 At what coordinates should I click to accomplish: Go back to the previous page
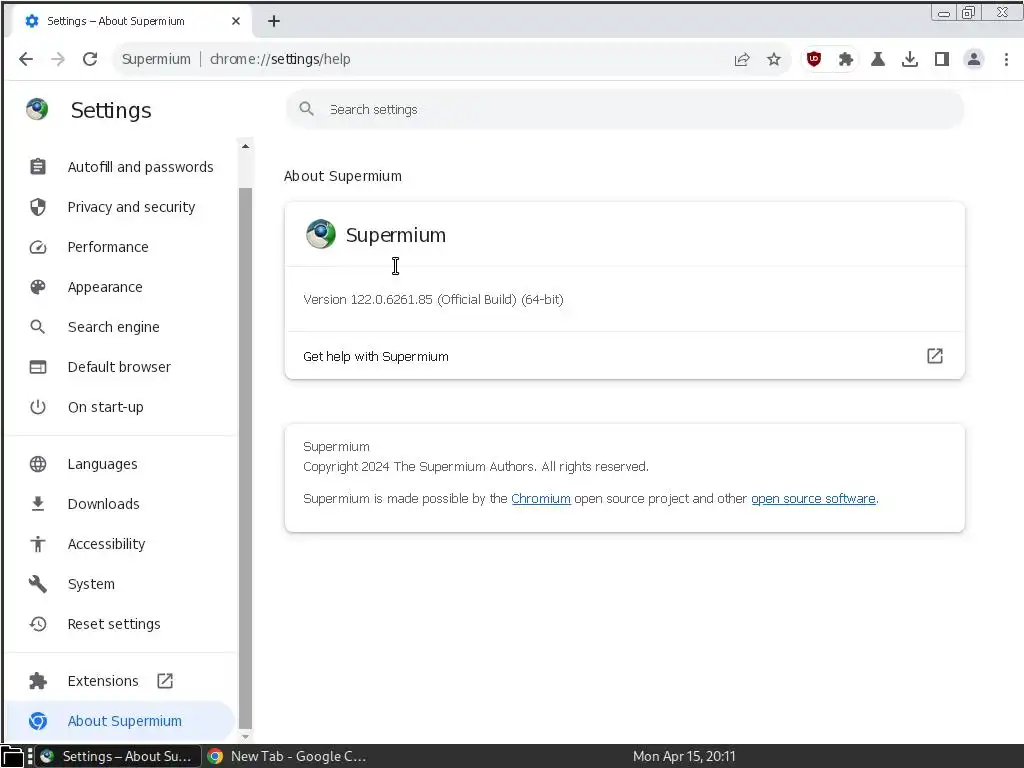26,59
